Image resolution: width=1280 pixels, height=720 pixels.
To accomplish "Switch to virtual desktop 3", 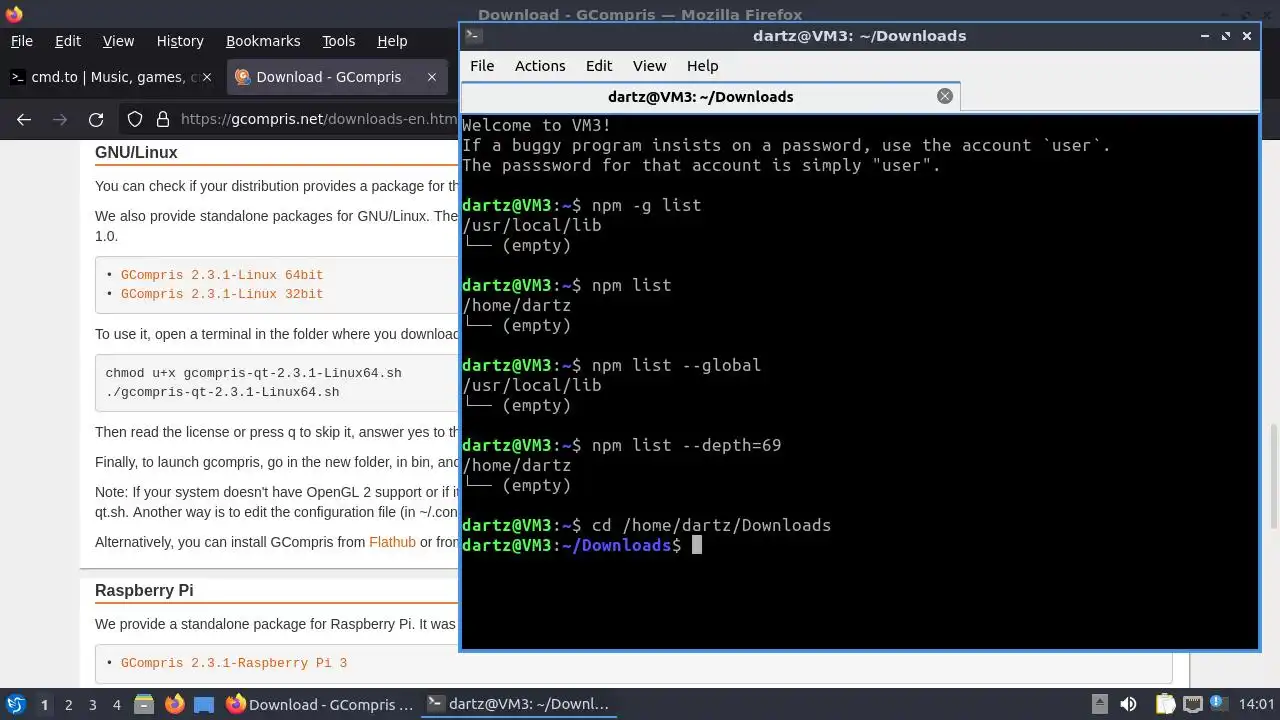I will point(92,704).
